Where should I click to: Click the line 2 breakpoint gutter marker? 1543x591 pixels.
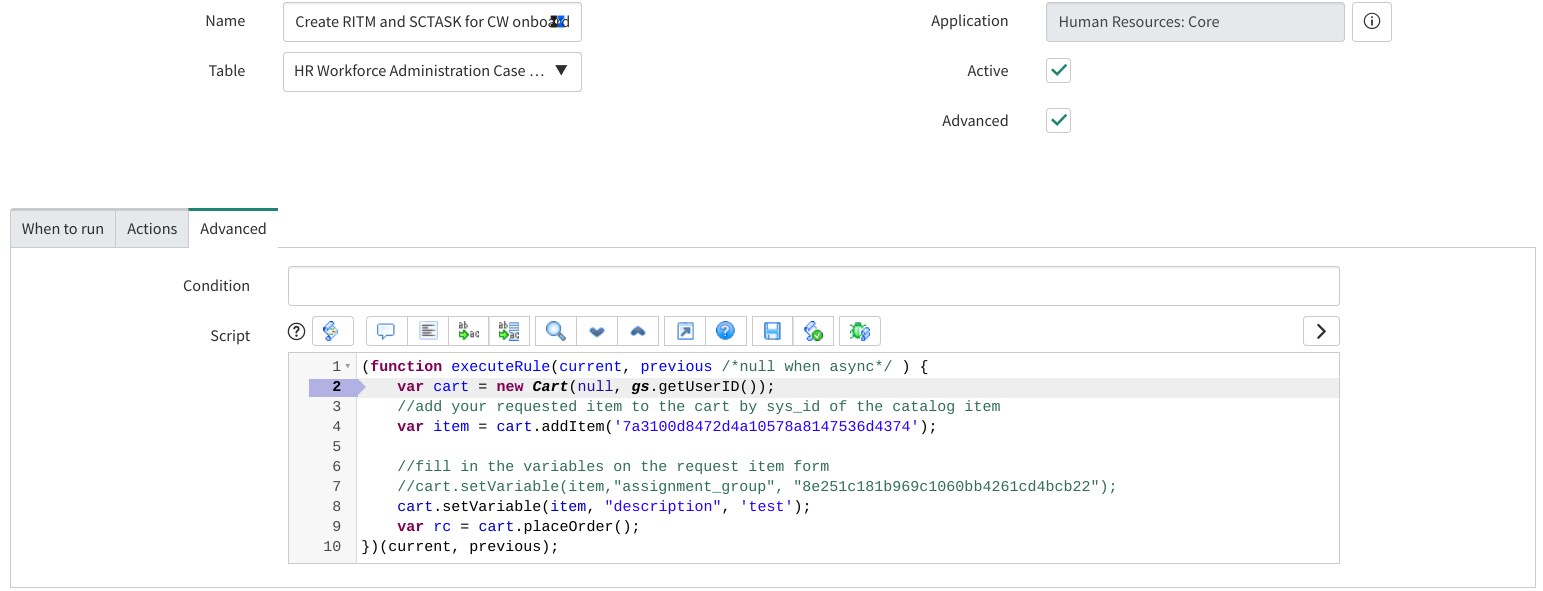[x=337, y=387]
